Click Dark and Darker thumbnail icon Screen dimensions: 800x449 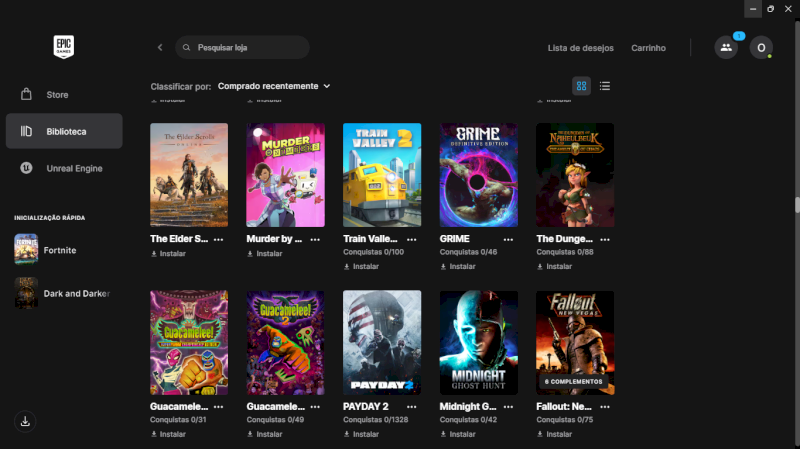[x=26, y=293]
